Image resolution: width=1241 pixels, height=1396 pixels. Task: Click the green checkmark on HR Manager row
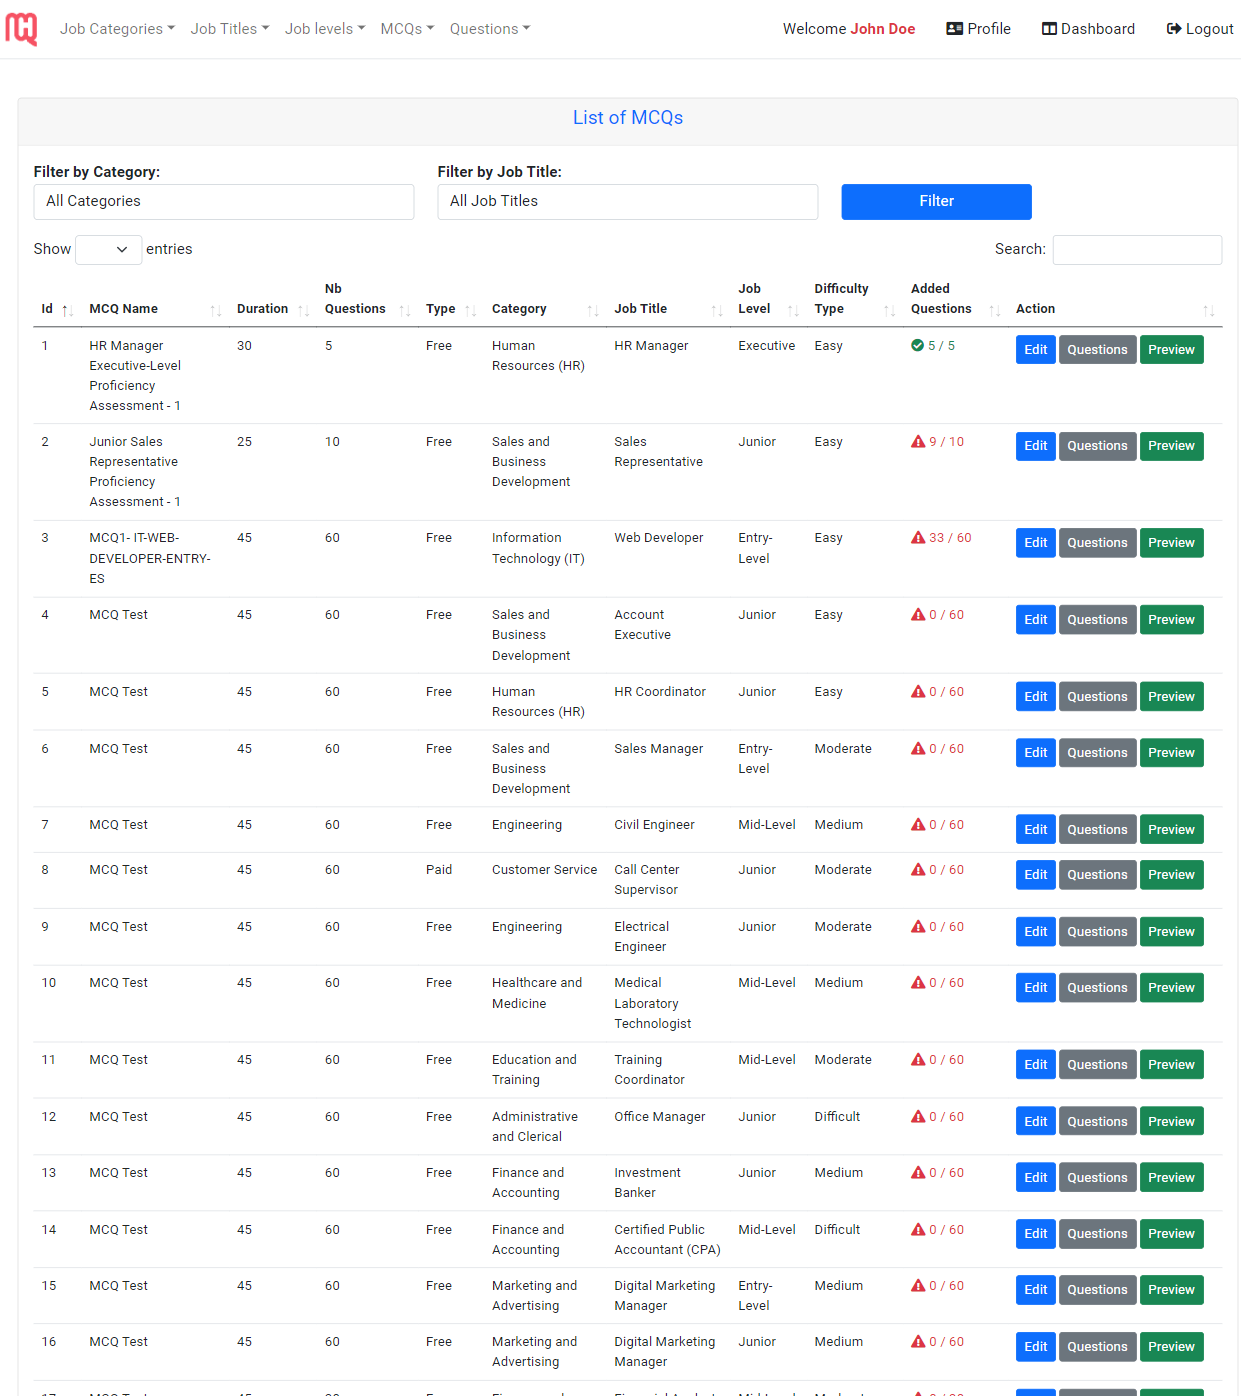pos(918,345)
